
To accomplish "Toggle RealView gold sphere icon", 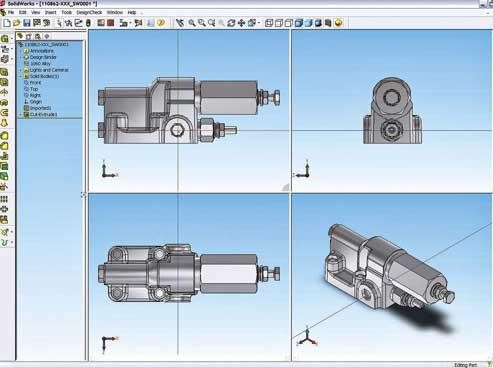I will pos(338,23).
